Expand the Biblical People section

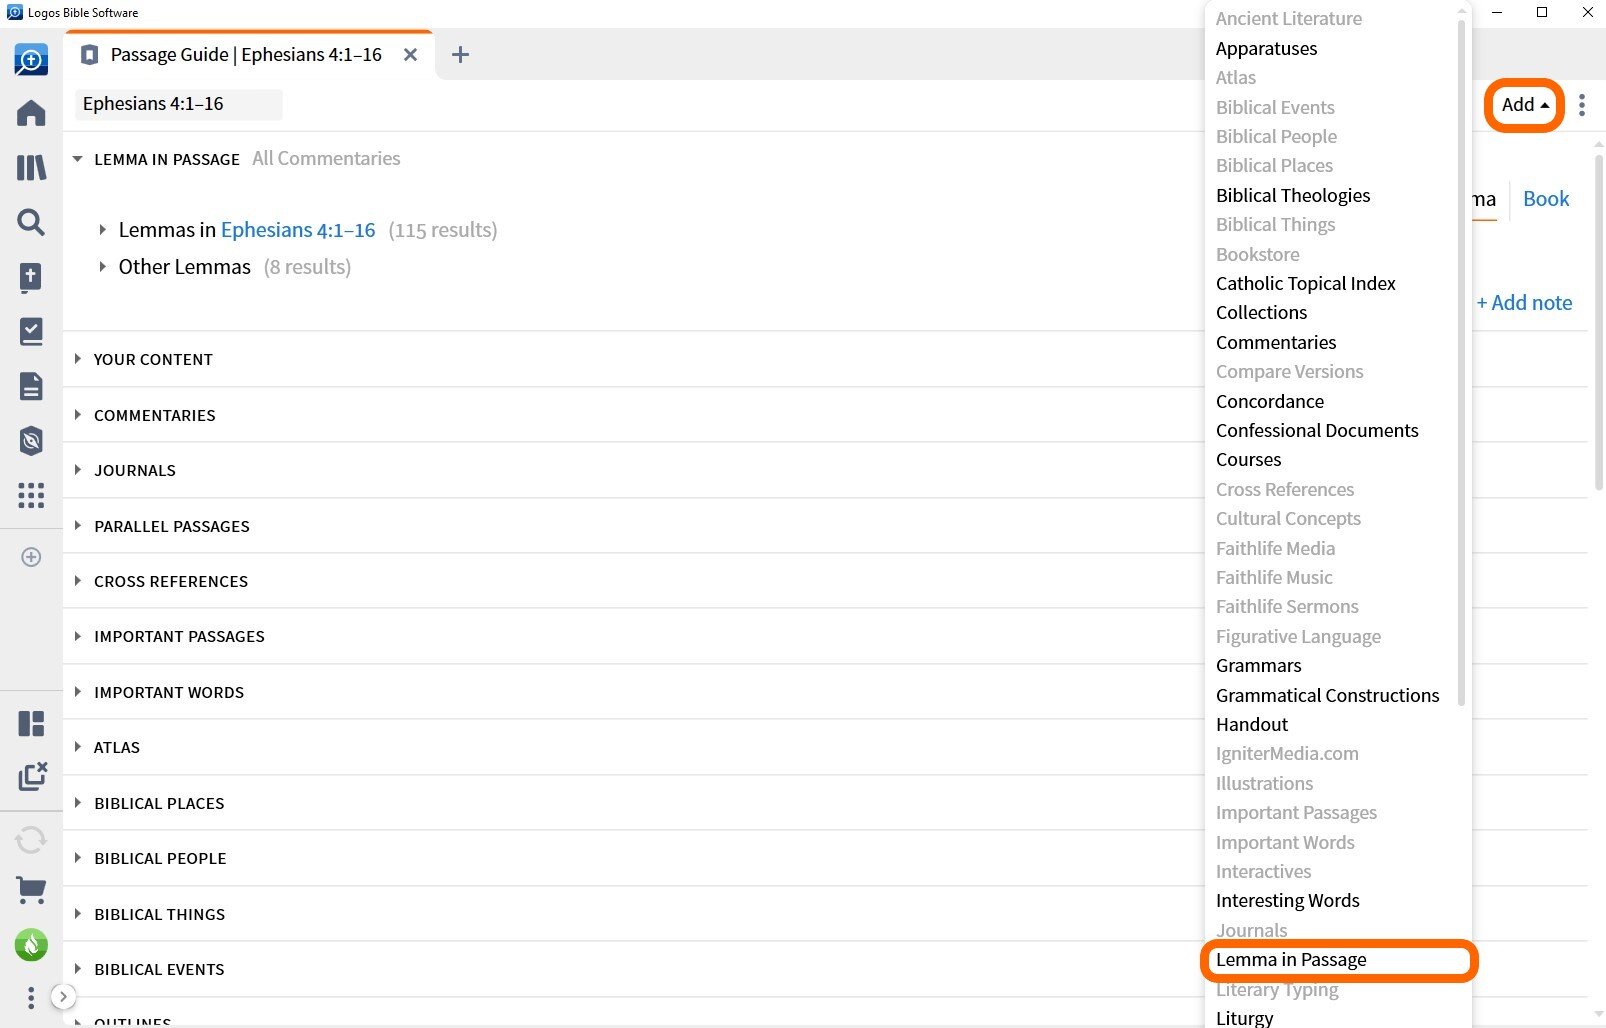(x=78, y=858)
